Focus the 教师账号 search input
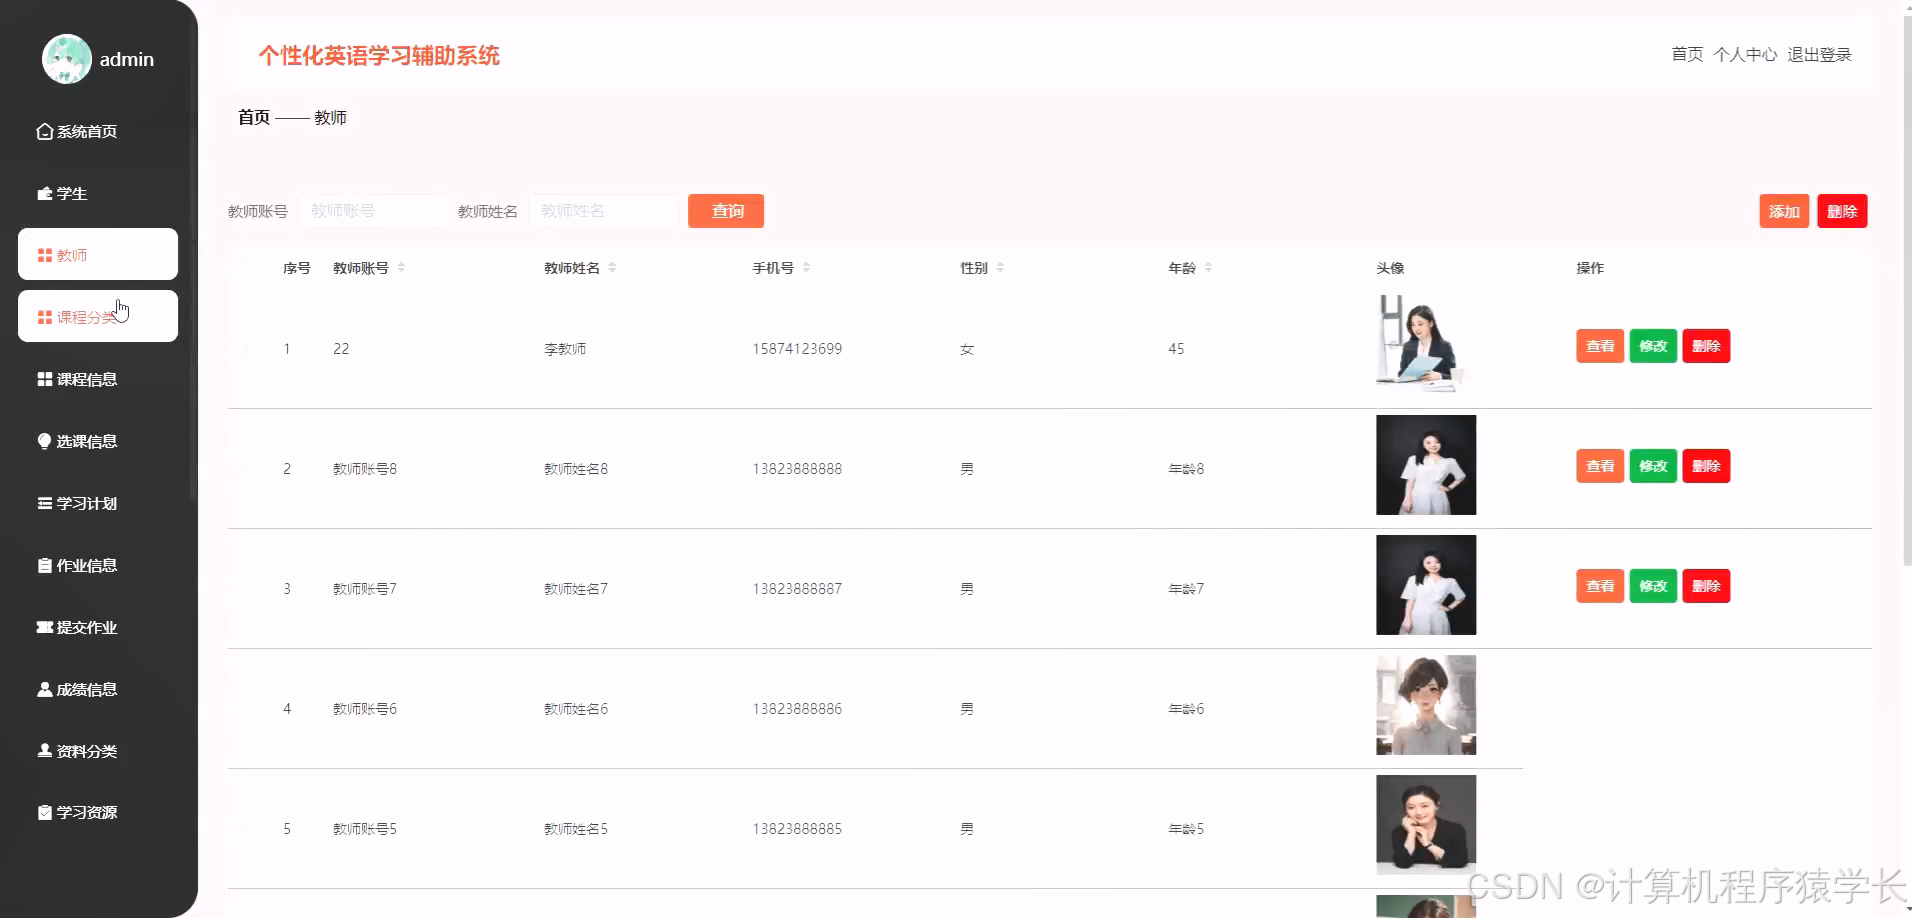 pos(373,211)
